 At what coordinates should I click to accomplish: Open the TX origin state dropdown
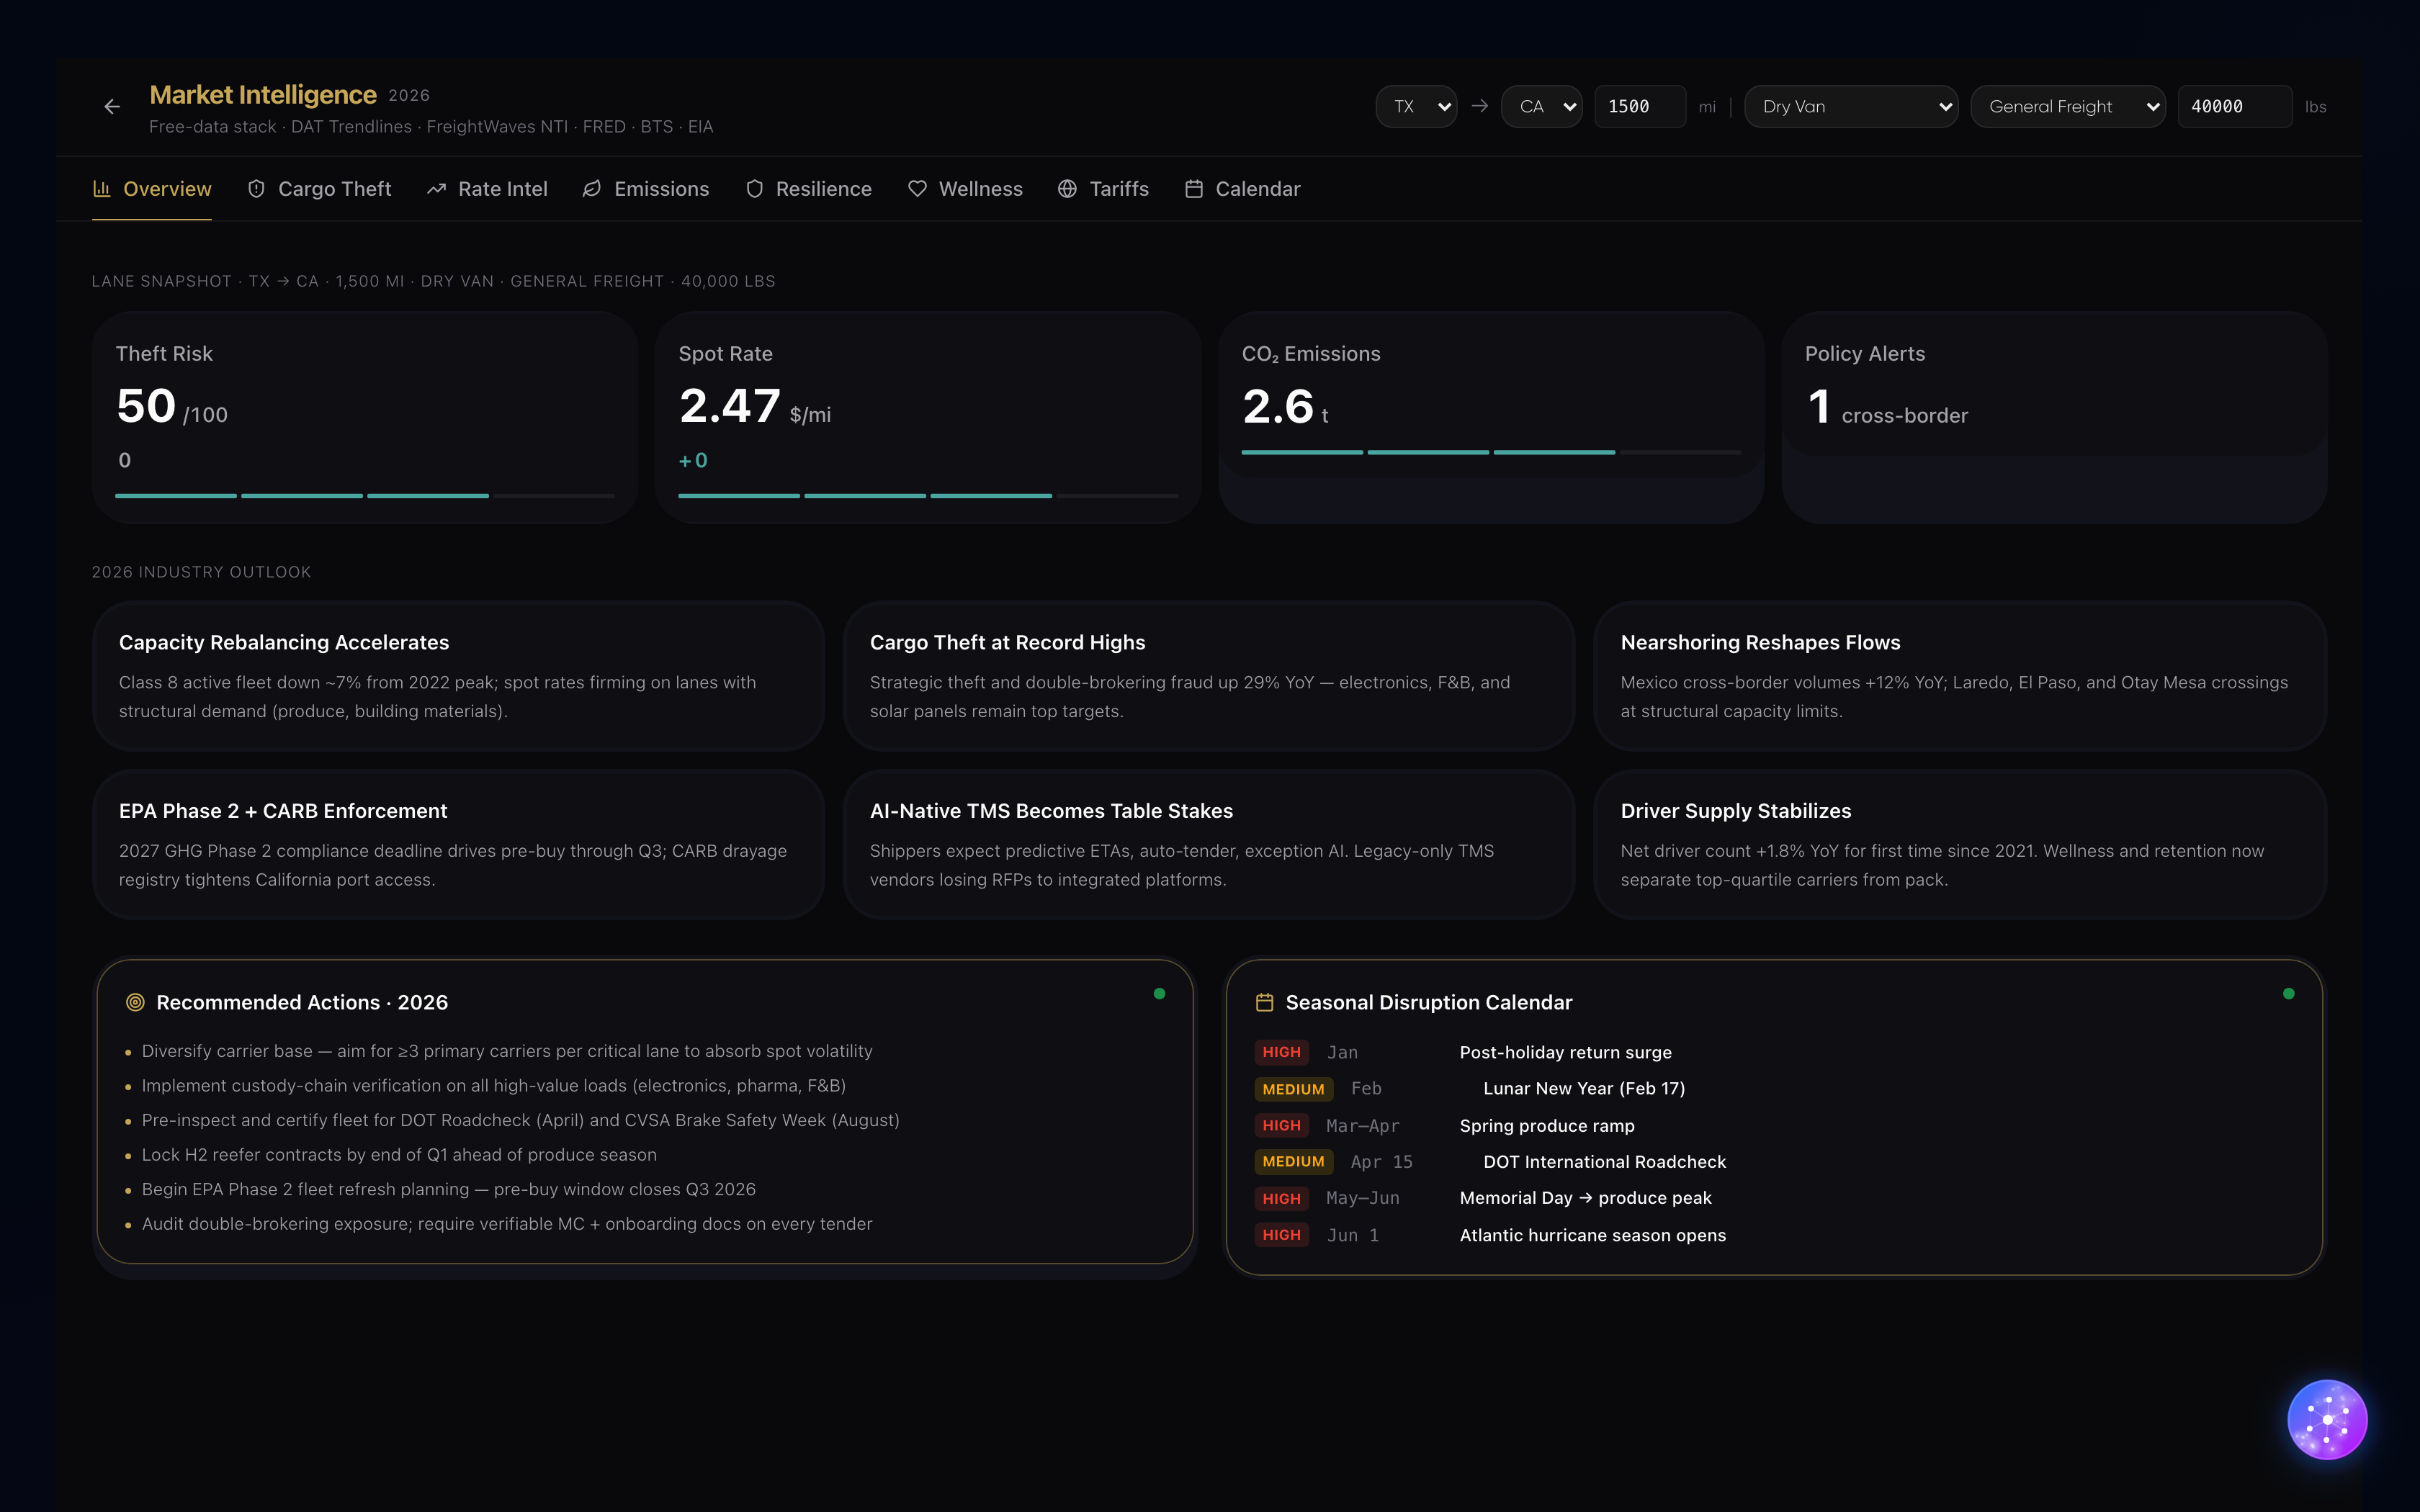click(x=1416, y=107)
